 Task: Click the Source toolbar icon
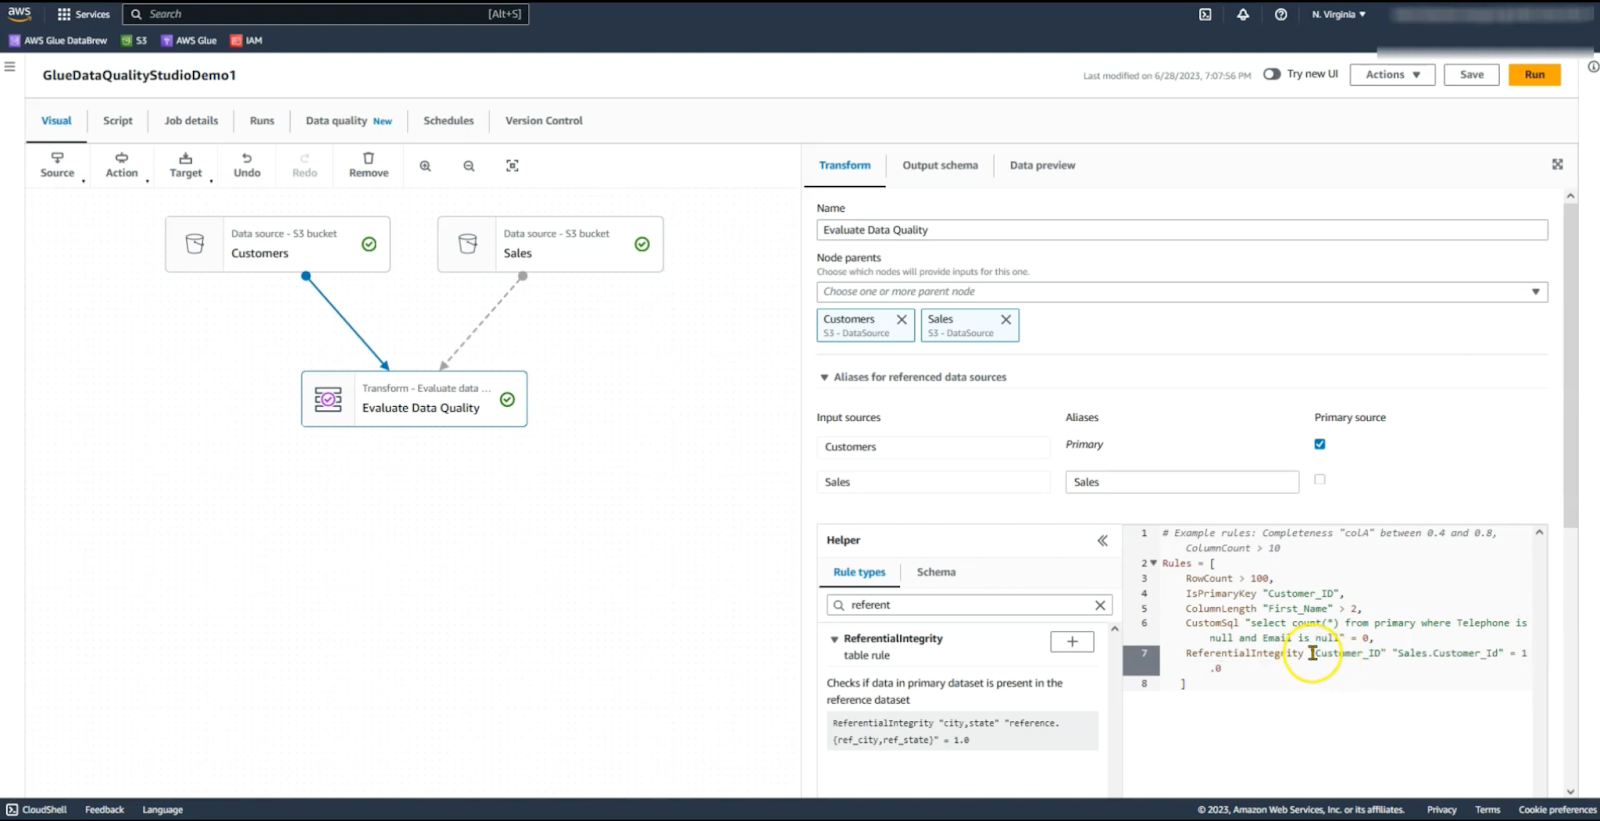(57, 165)
